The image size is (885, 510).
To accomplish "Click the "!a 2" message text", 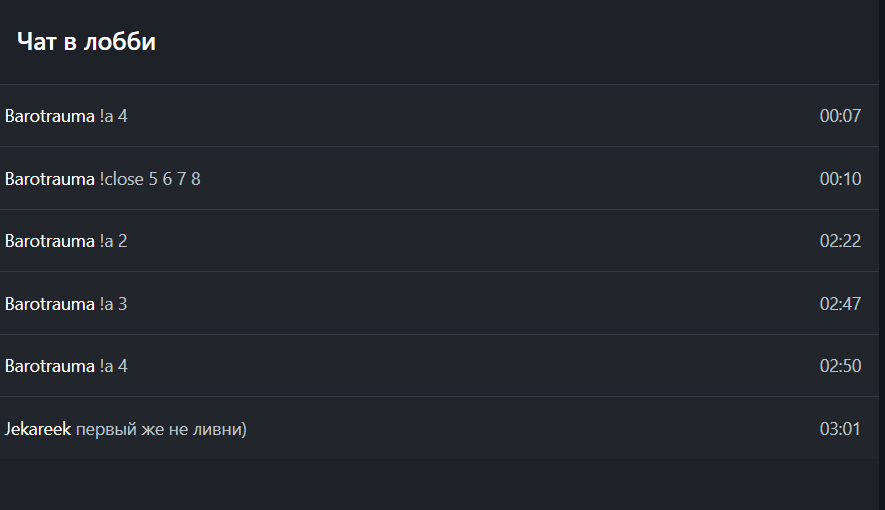I will click(114, 241).
